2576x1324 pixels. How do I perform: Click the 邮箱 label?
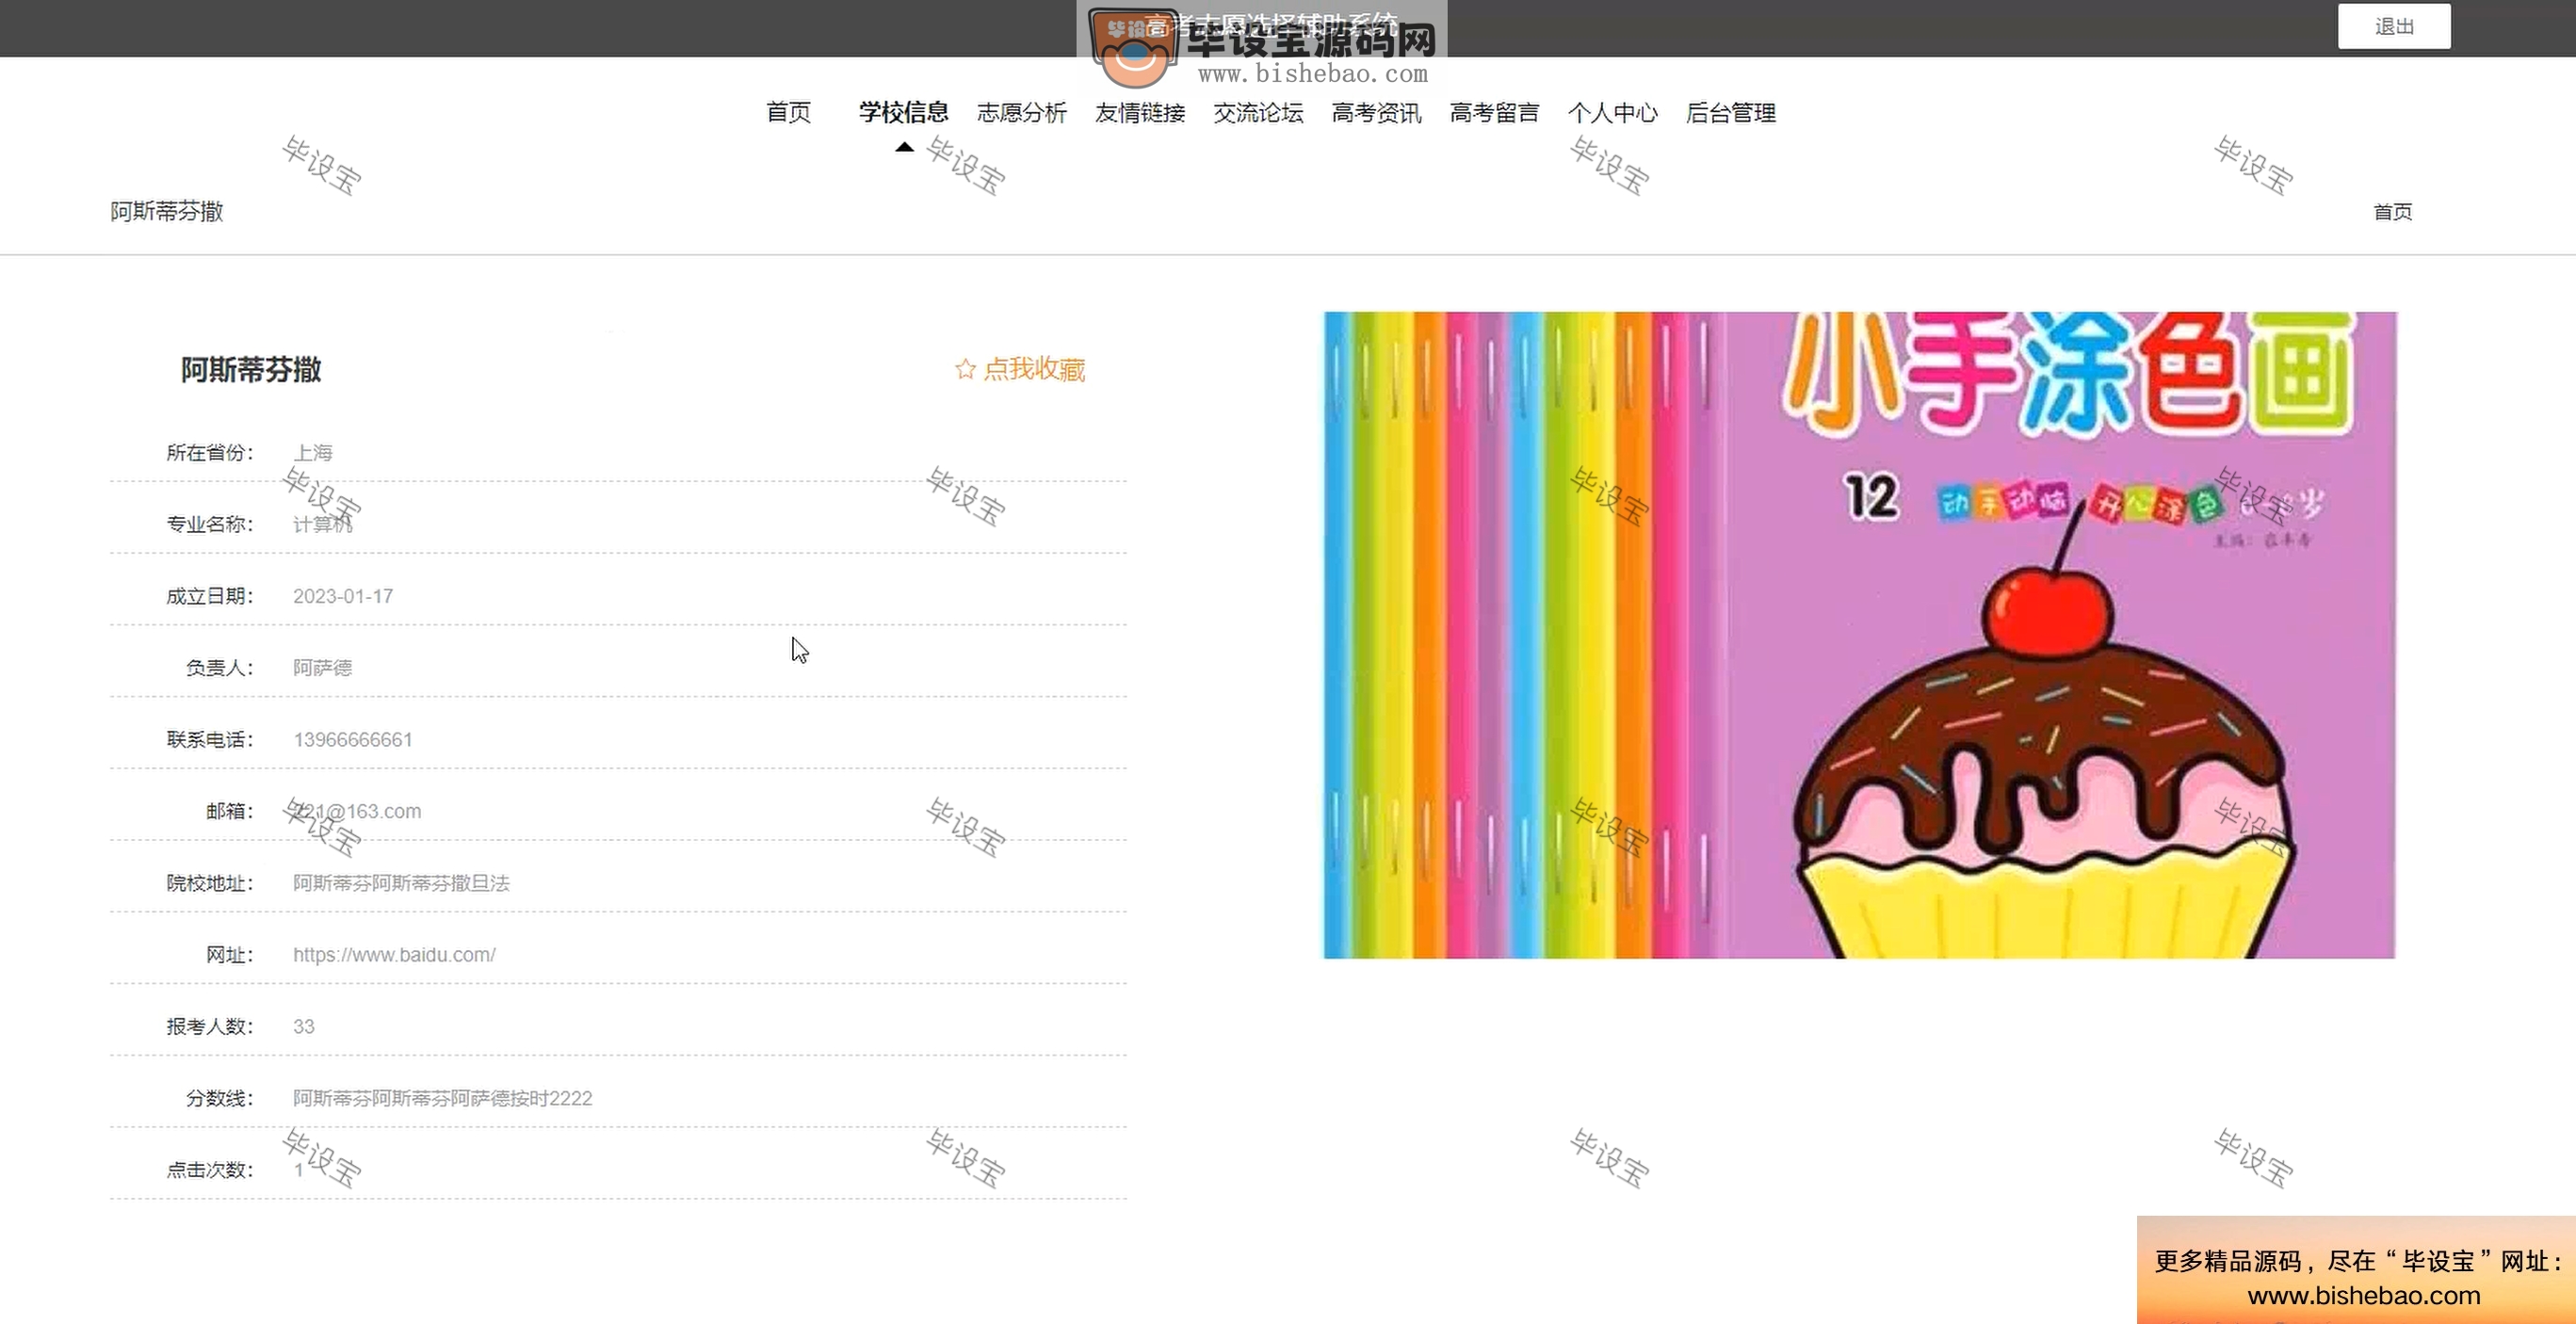click(230, 811)
